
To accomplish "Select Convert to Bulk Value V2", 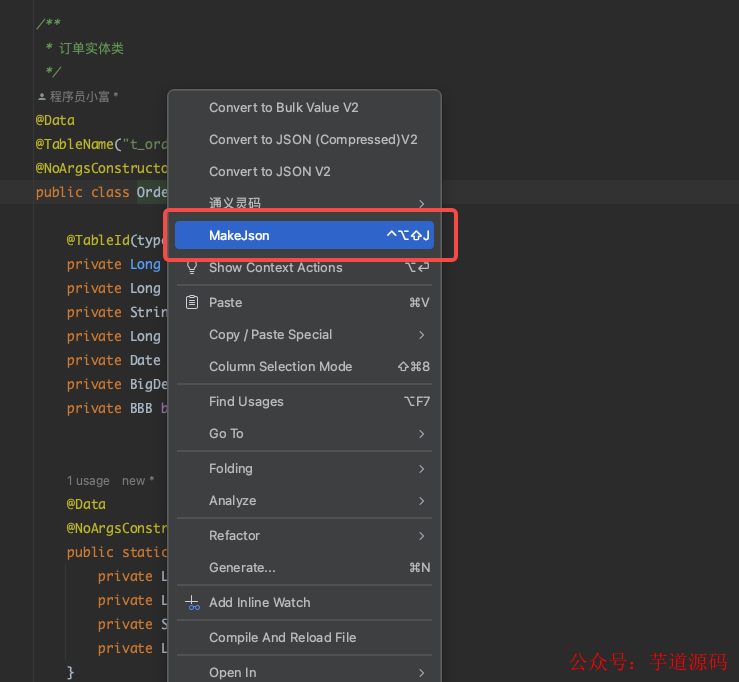I will pos(304,107).
